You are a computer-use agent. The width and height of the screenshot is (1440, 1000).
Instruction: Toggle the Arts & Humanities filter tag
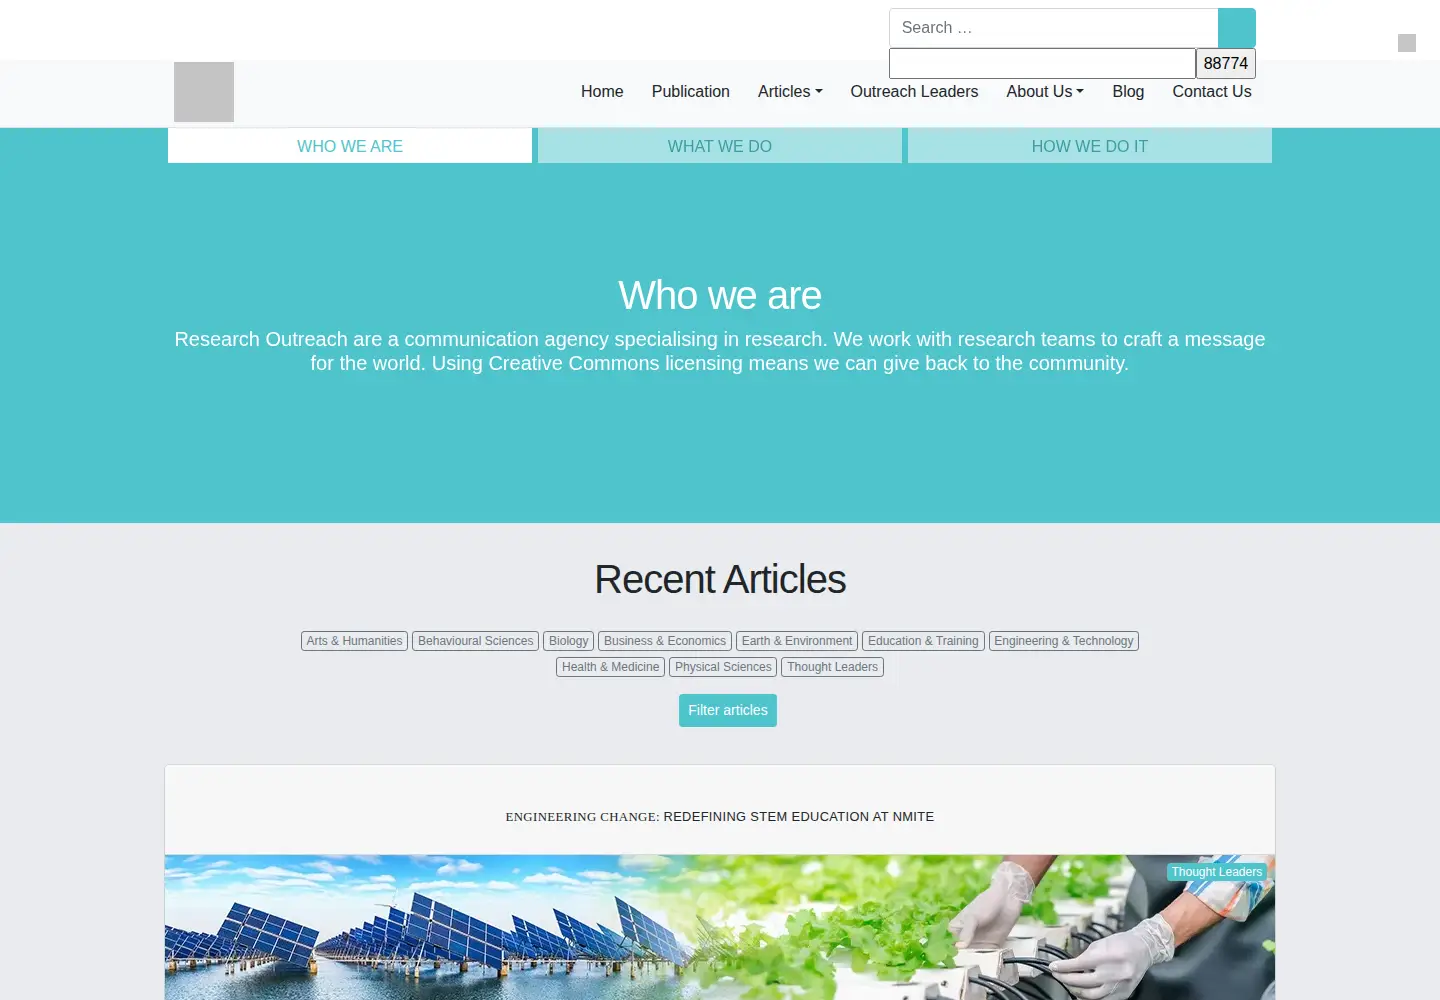click(354, 641)
